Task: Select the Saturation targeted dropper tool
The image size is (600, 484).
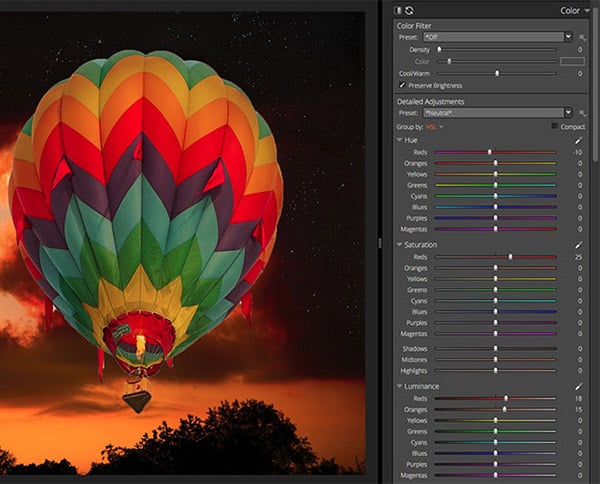Action: pos(578,245)
